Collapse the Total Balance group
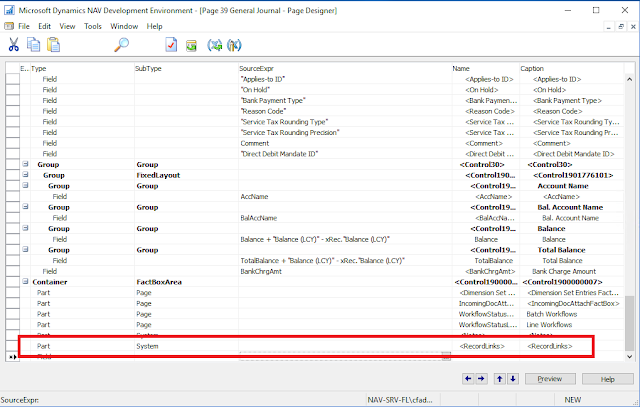The width and height of the screenshot is (640, 407). point(25,249)
